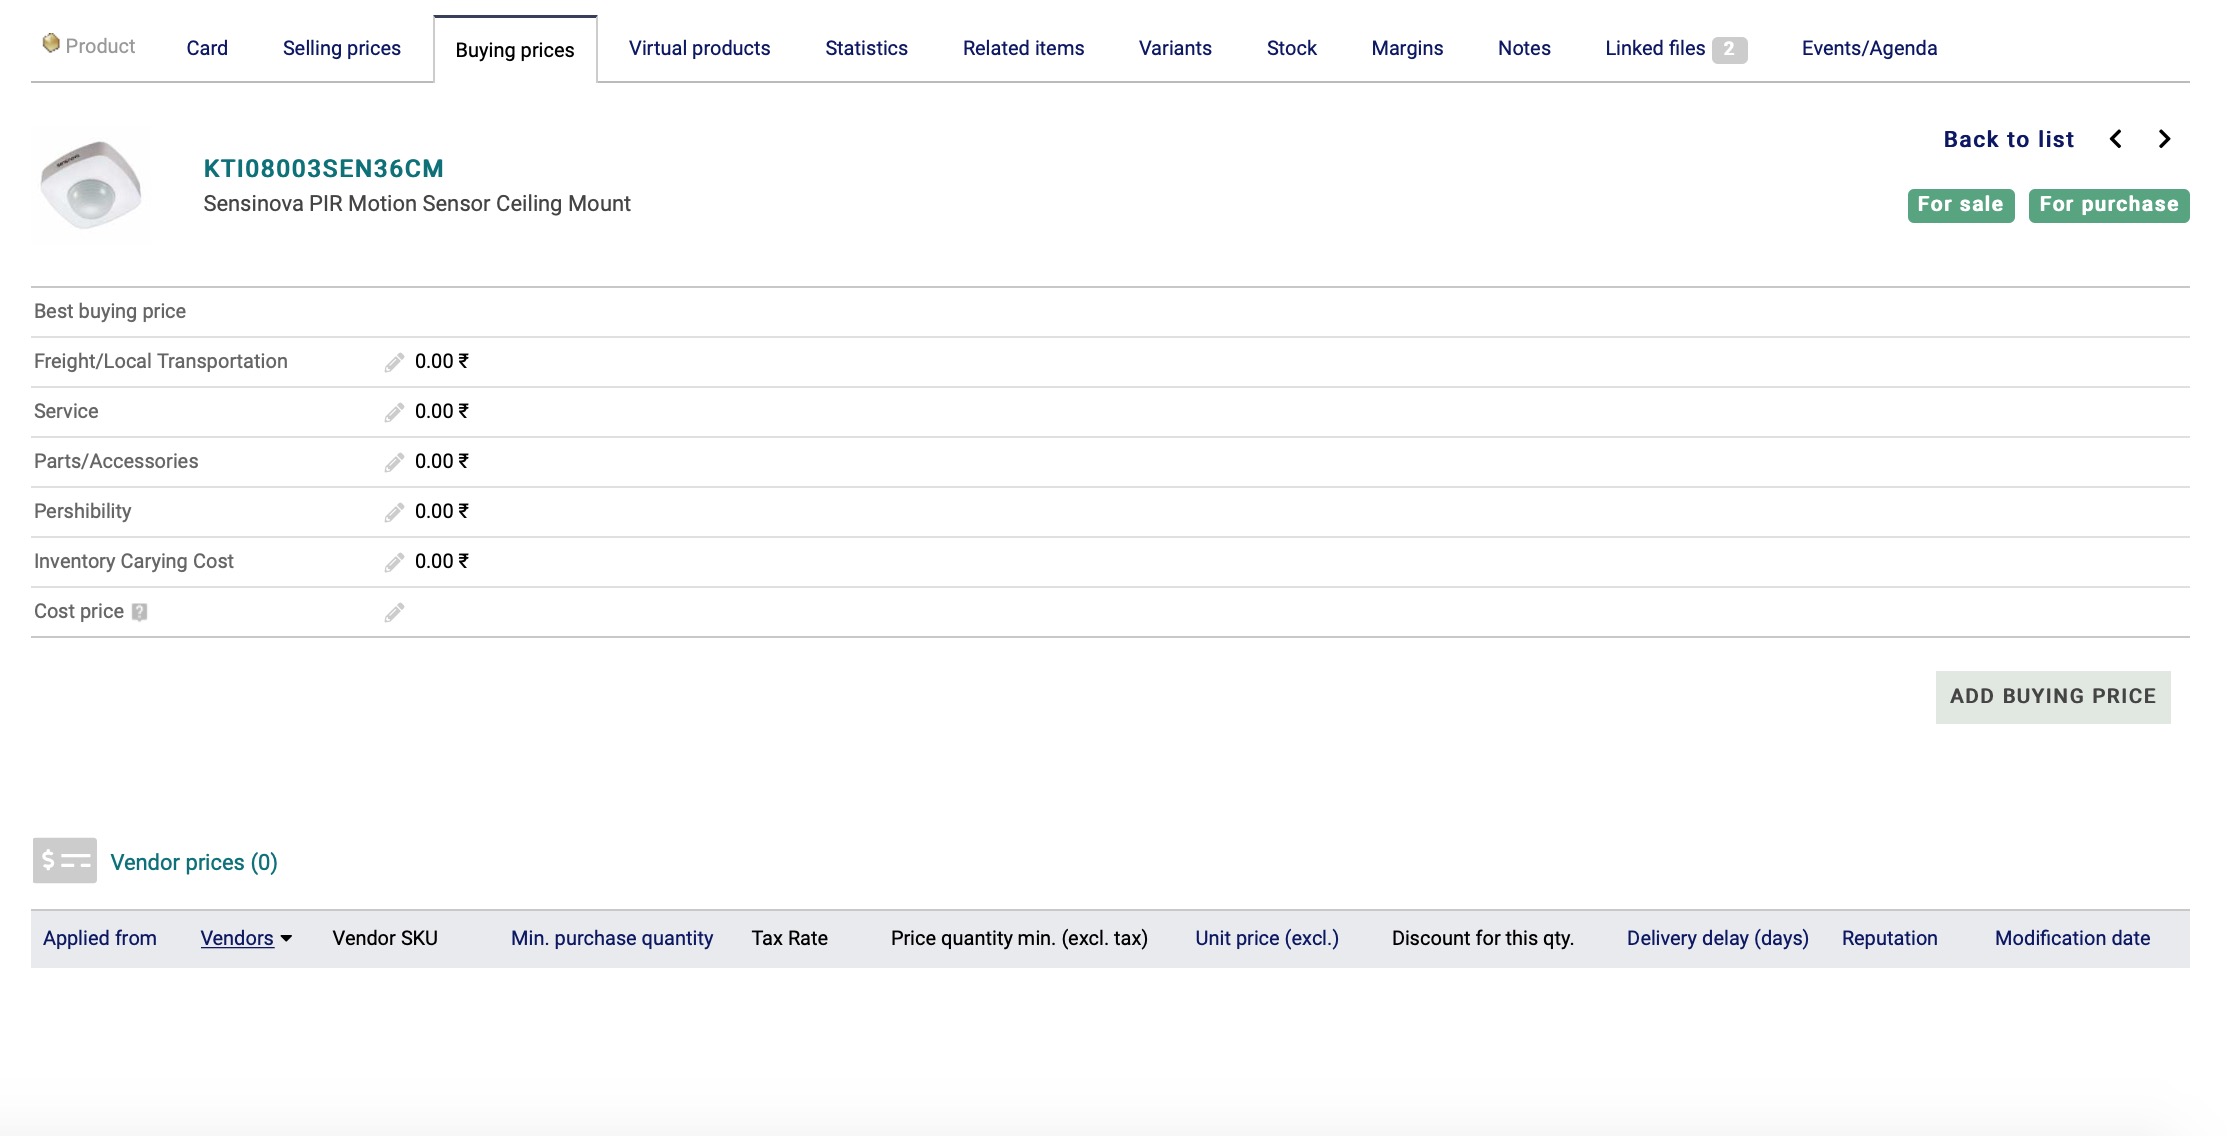2230x1136 pixels.
Task: Click the Linked files count badge 2
Action: tap(1729, 49)
